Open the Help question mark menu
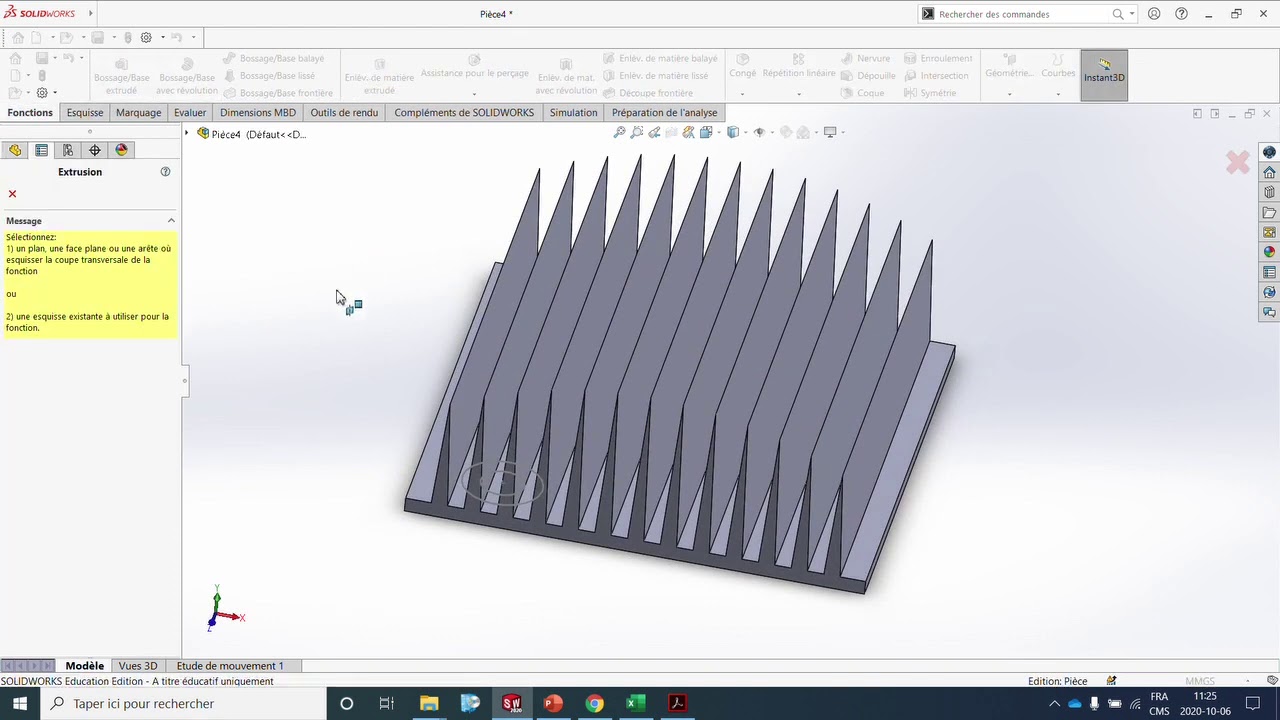1280x720 pixels. 1182,14
